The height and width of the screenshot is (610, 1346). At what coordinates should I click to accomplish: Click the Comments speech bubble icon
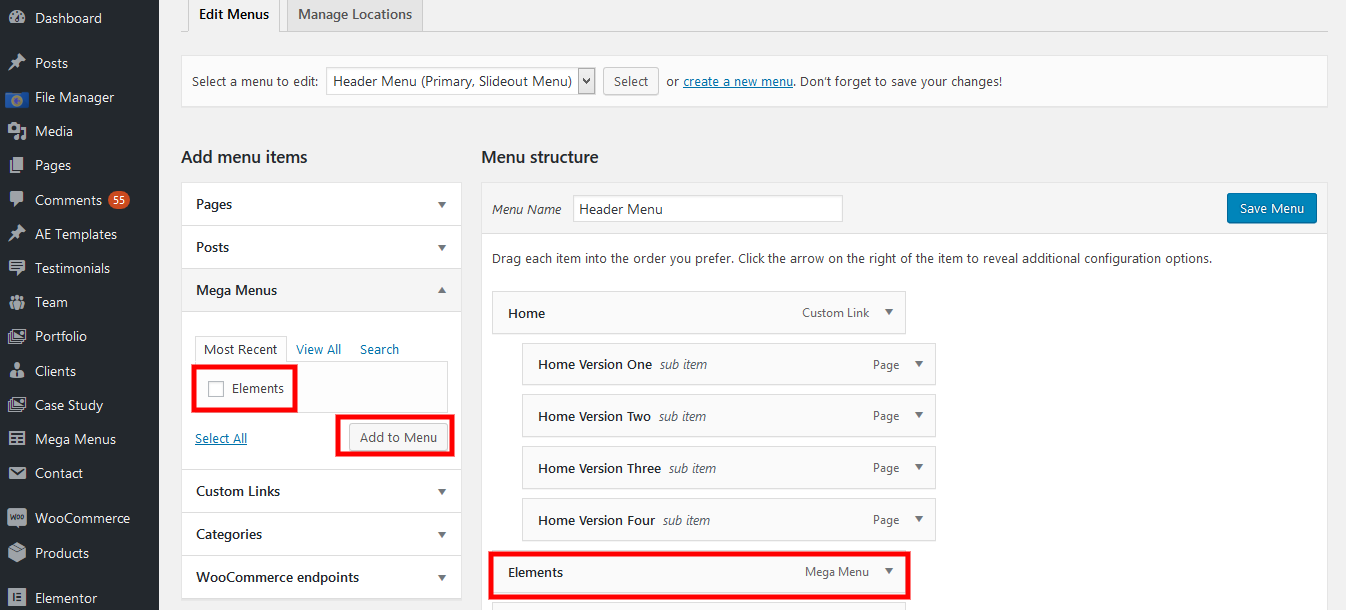[x=16, y=200]
